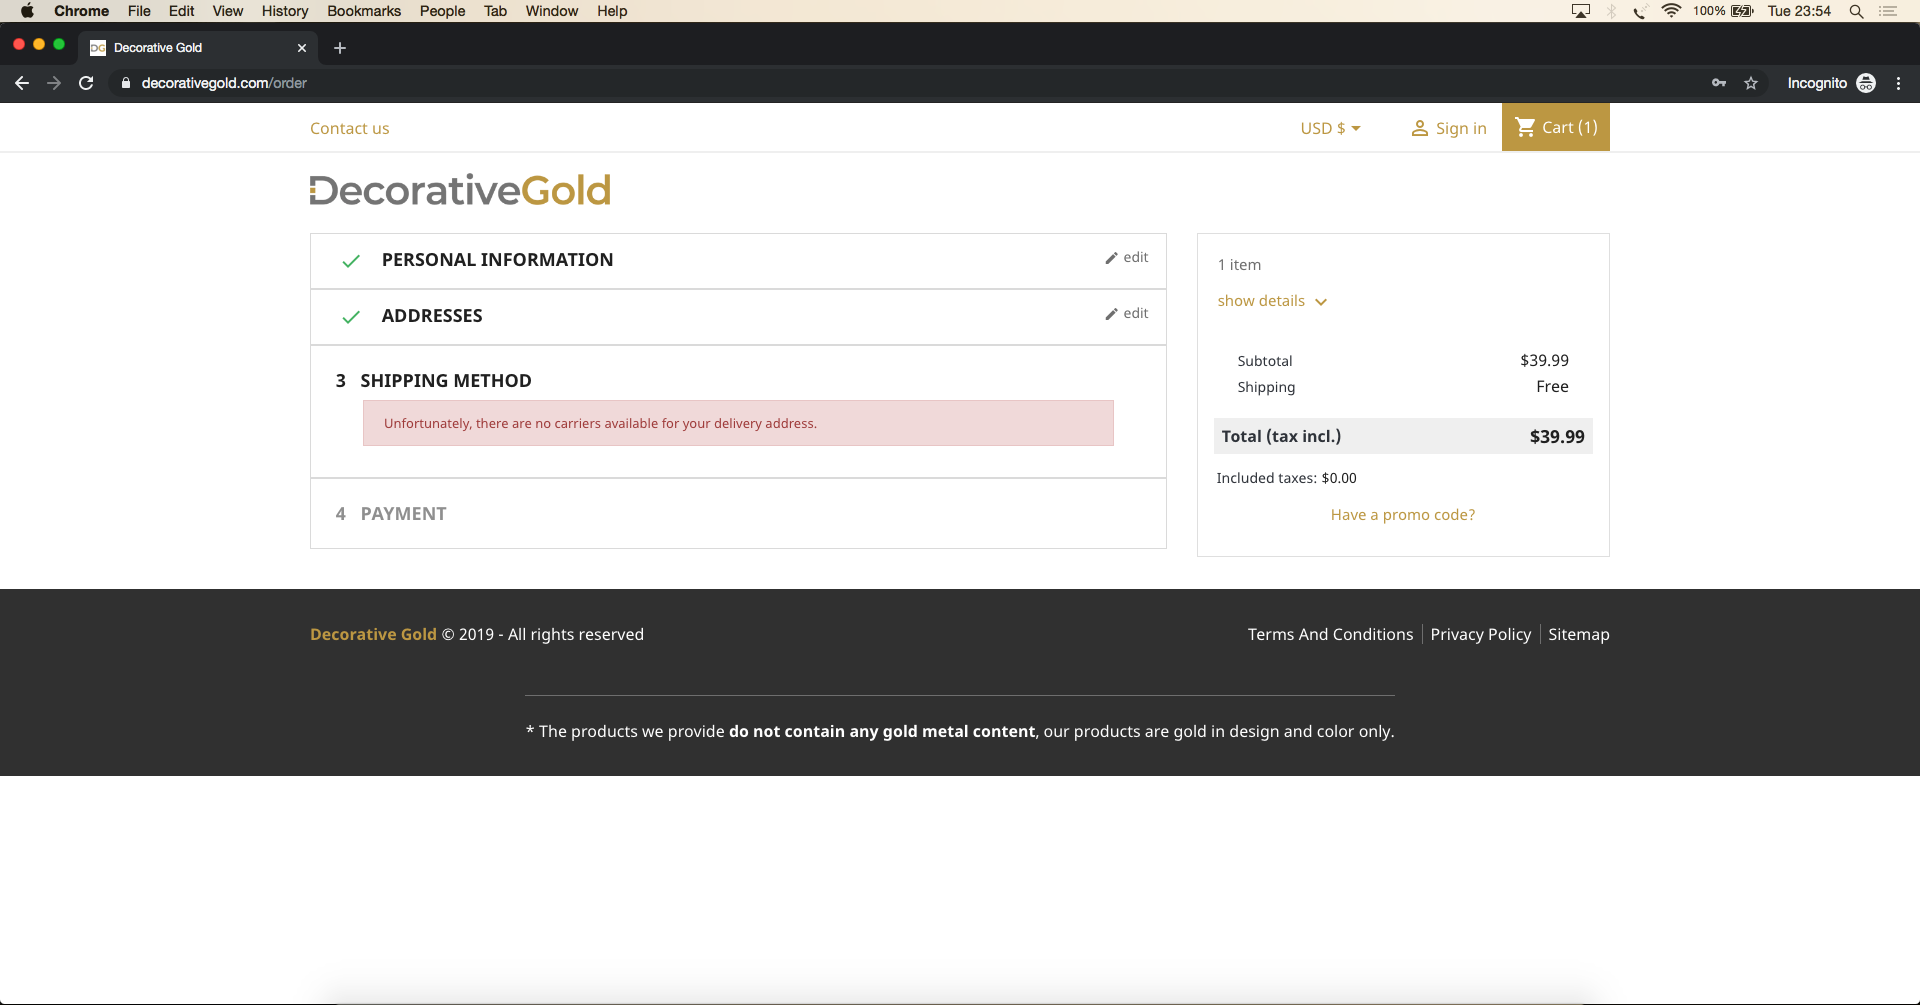Click the browser forward arrow
1920x1005 pixels.
coord(54,83)
